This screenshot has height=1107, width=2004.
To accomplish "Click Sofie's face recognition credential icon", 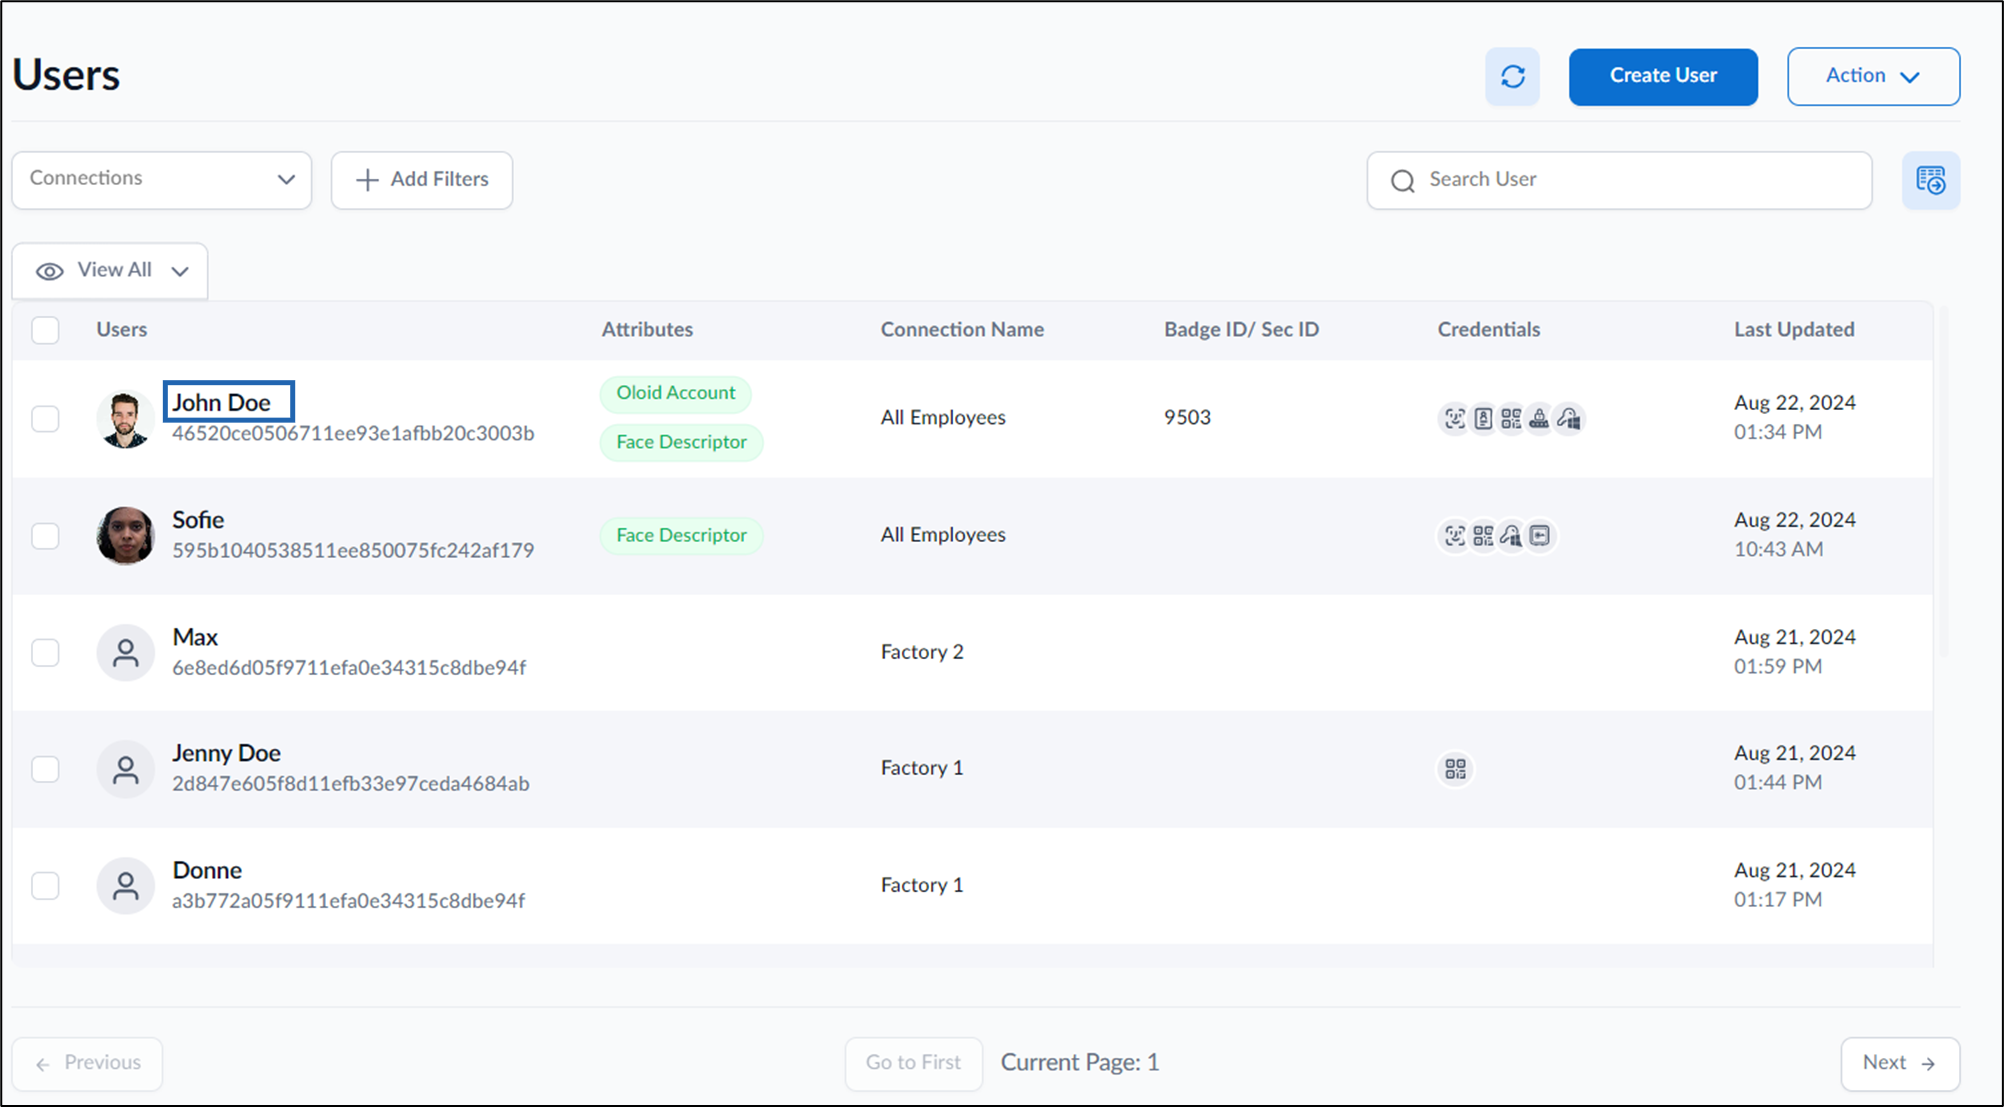I will click(x=1455, y=536).
